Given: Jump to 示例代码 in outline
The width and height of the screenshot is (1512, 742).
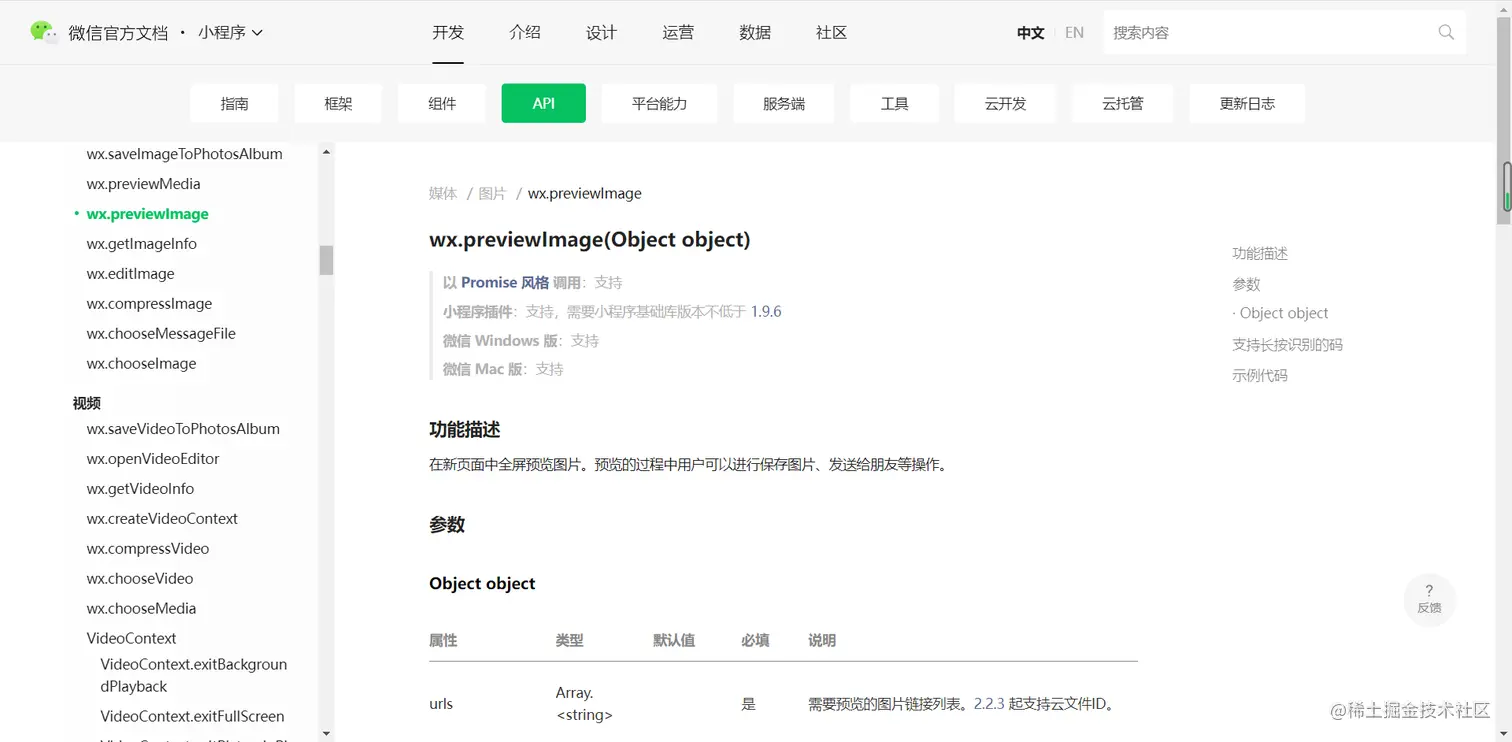Looking at the screenshot, I should coord(1260,376).
